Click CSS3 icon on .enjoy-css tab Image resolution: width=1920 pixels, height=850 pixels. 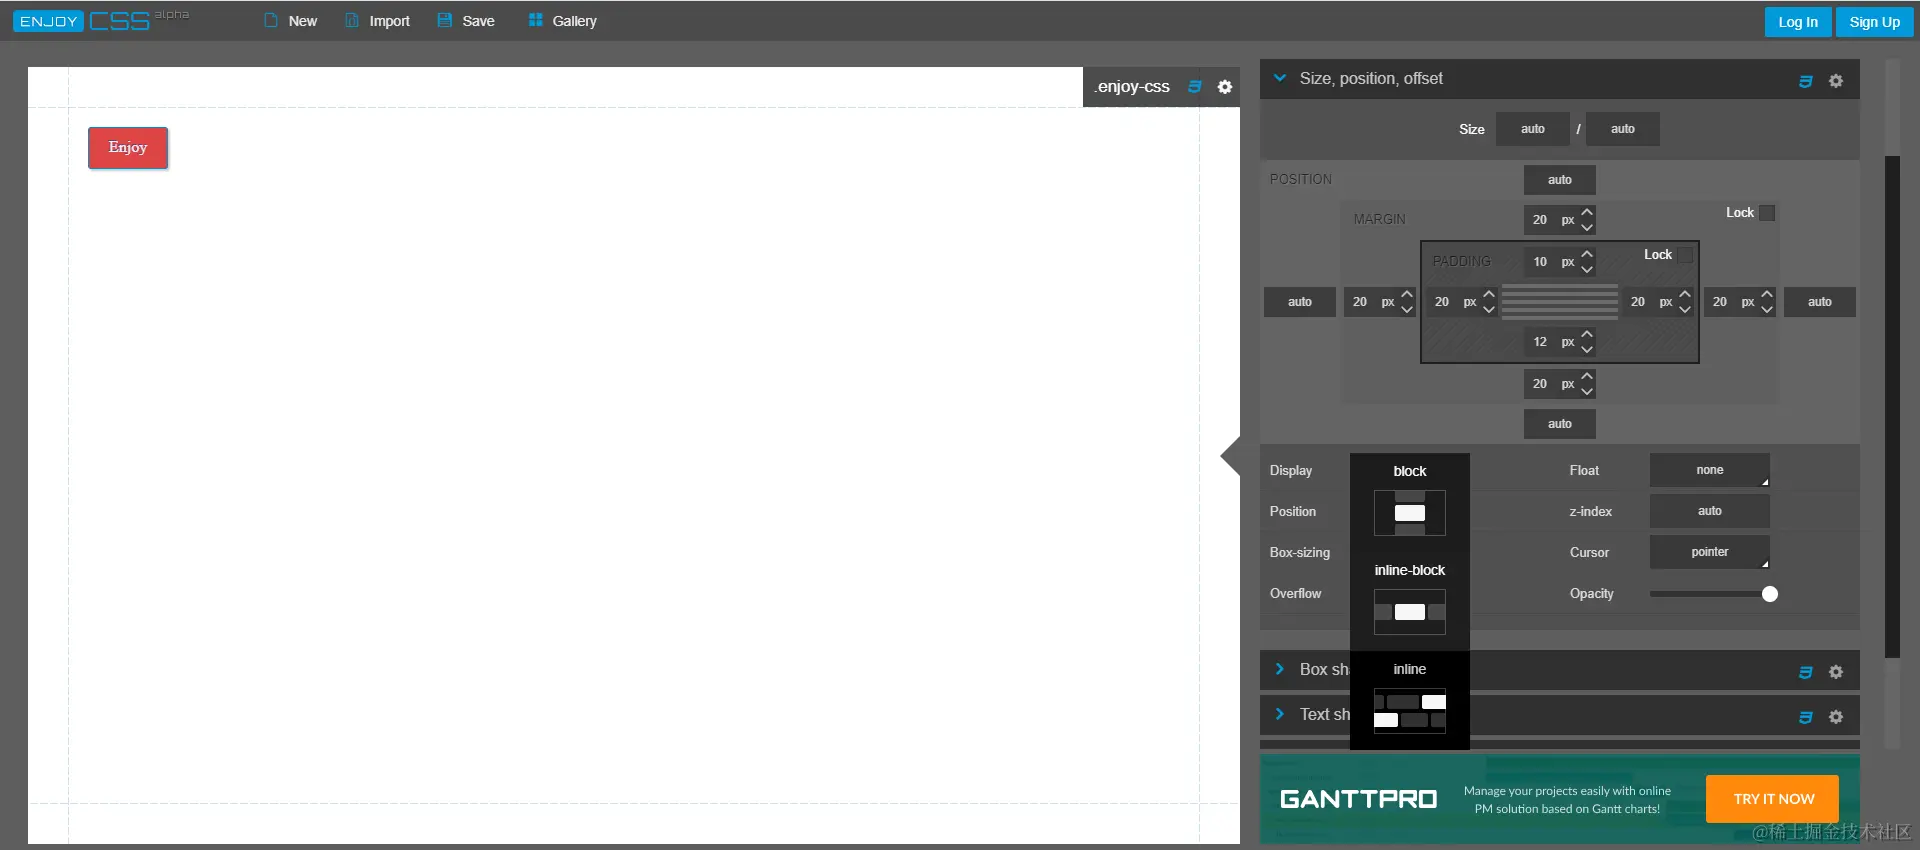tap(1195, 87)
